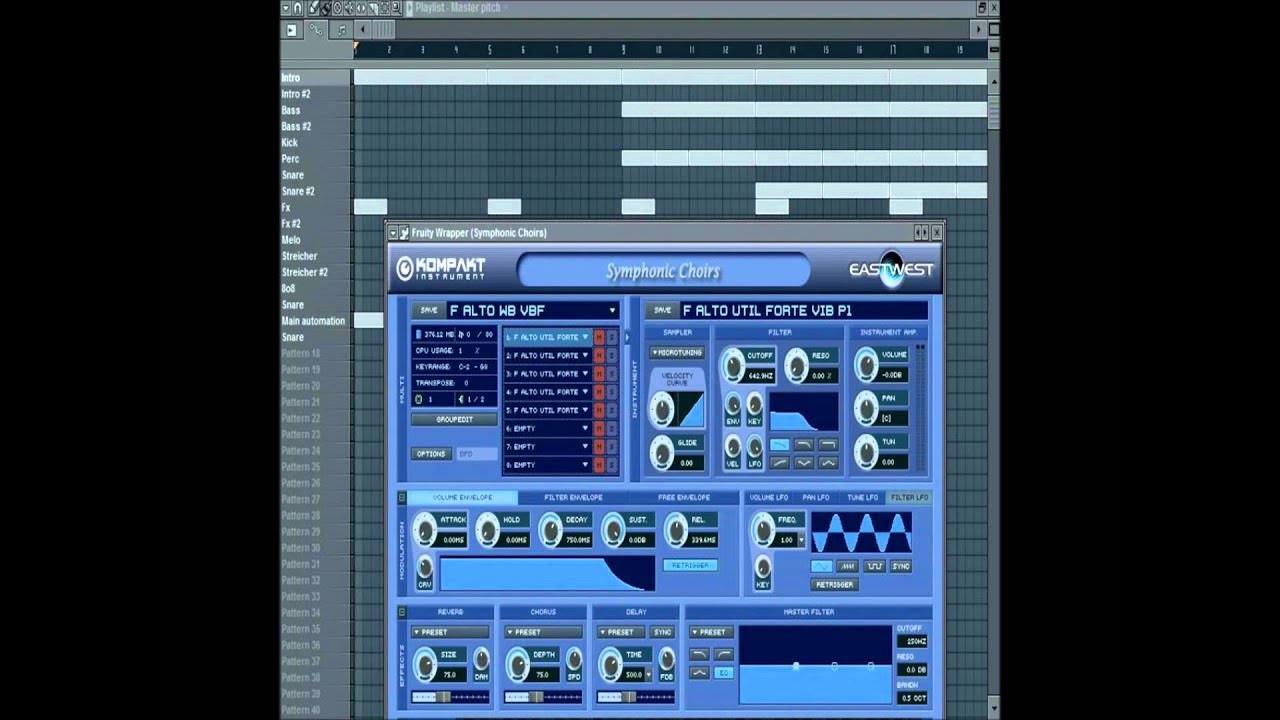The height and width of the screenshot is (720, 1280).
Task: Click the Fruity Wrapper preset arrows icon
Action: [x=921, y=233]
